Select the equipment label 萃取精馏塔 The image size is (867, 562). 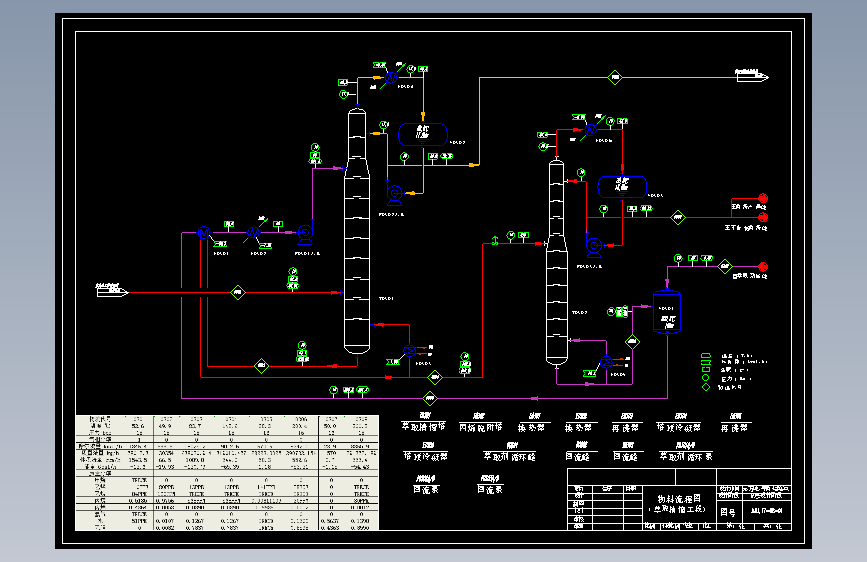(x=423, y=427)
